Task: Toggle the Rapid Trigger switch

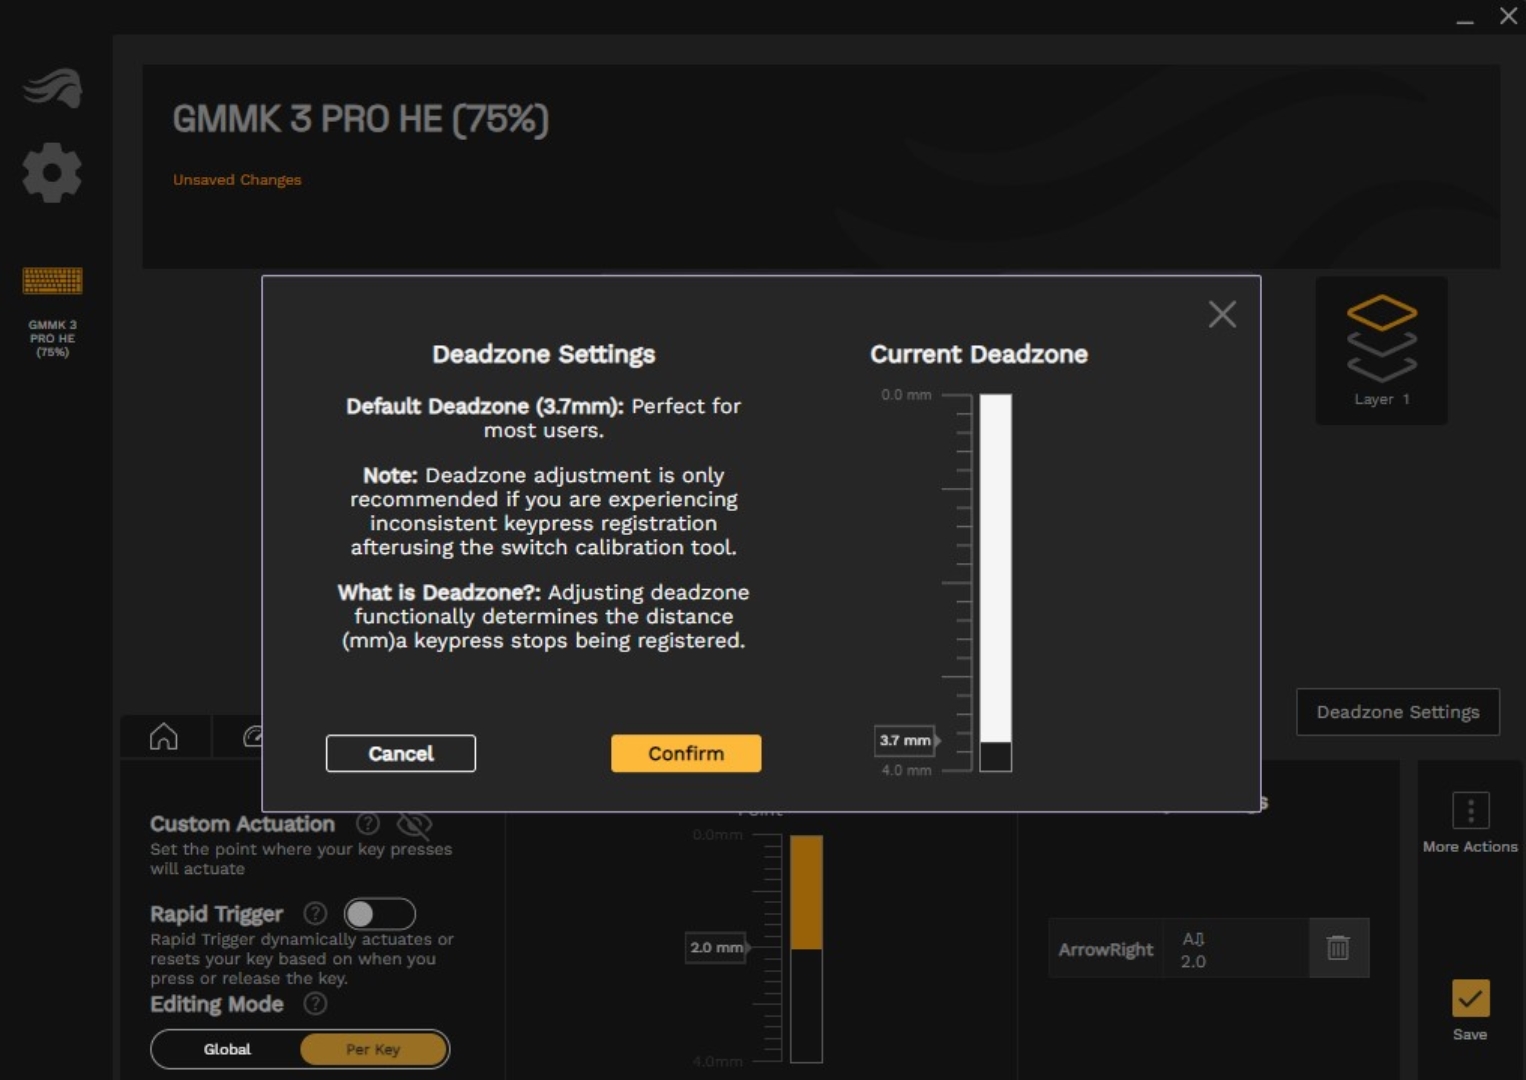Action: 379,914
